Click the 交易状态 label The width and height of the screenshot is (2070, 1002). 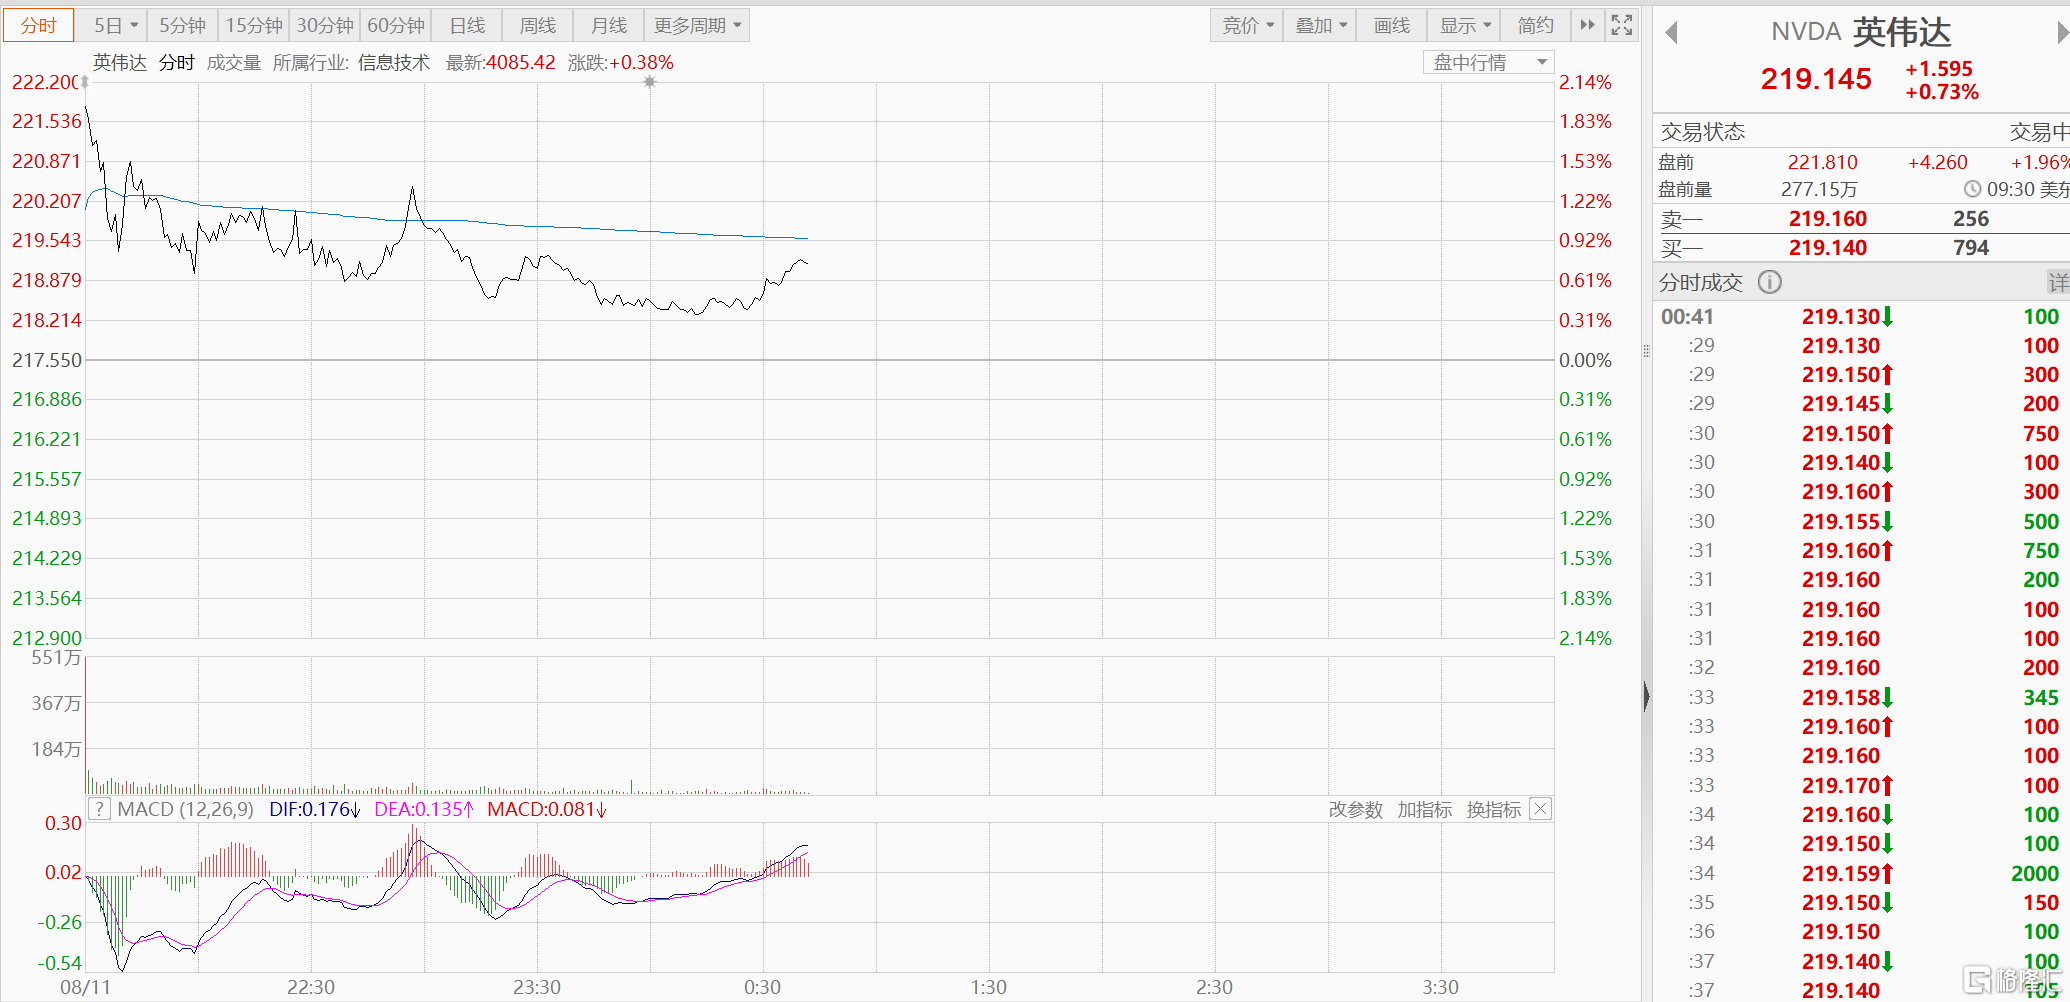(1703, 132)
